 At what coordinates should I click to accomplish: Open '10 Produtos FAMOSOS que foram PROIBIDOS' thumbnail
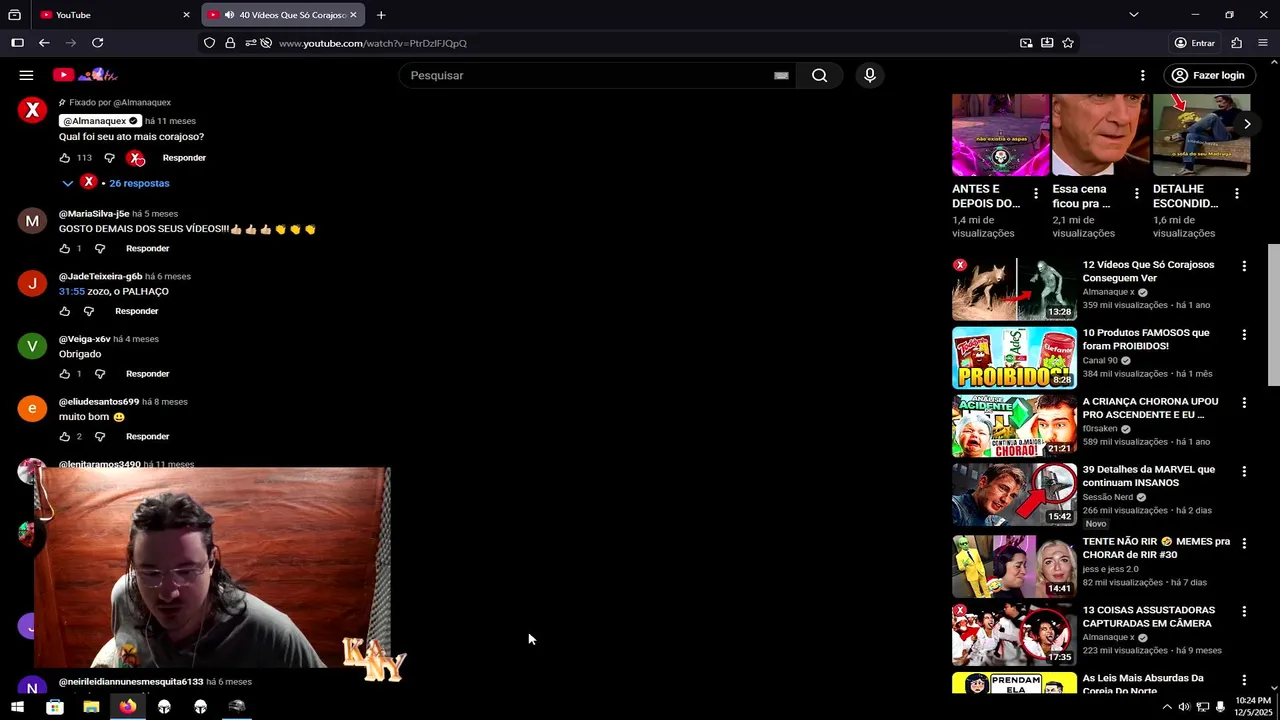click(x=1014, y=358)
